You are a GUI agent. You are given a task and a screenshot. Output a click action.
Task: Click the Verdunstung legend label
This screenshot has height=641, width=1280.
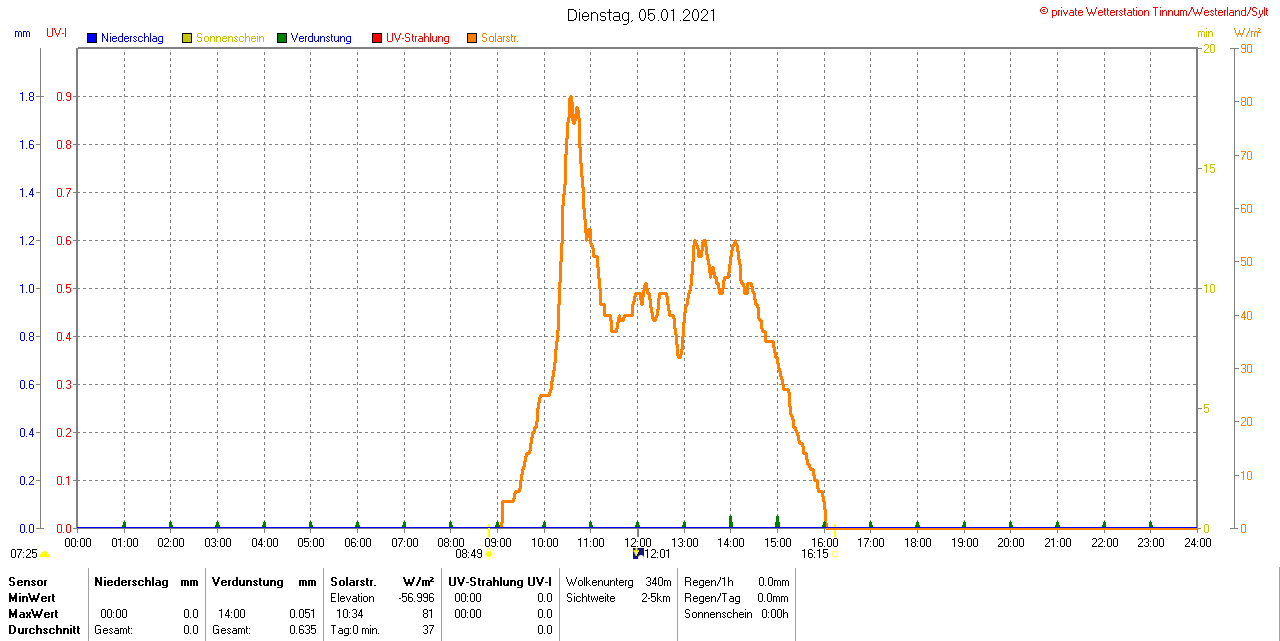pyautogui.click(x=321, y=38)
